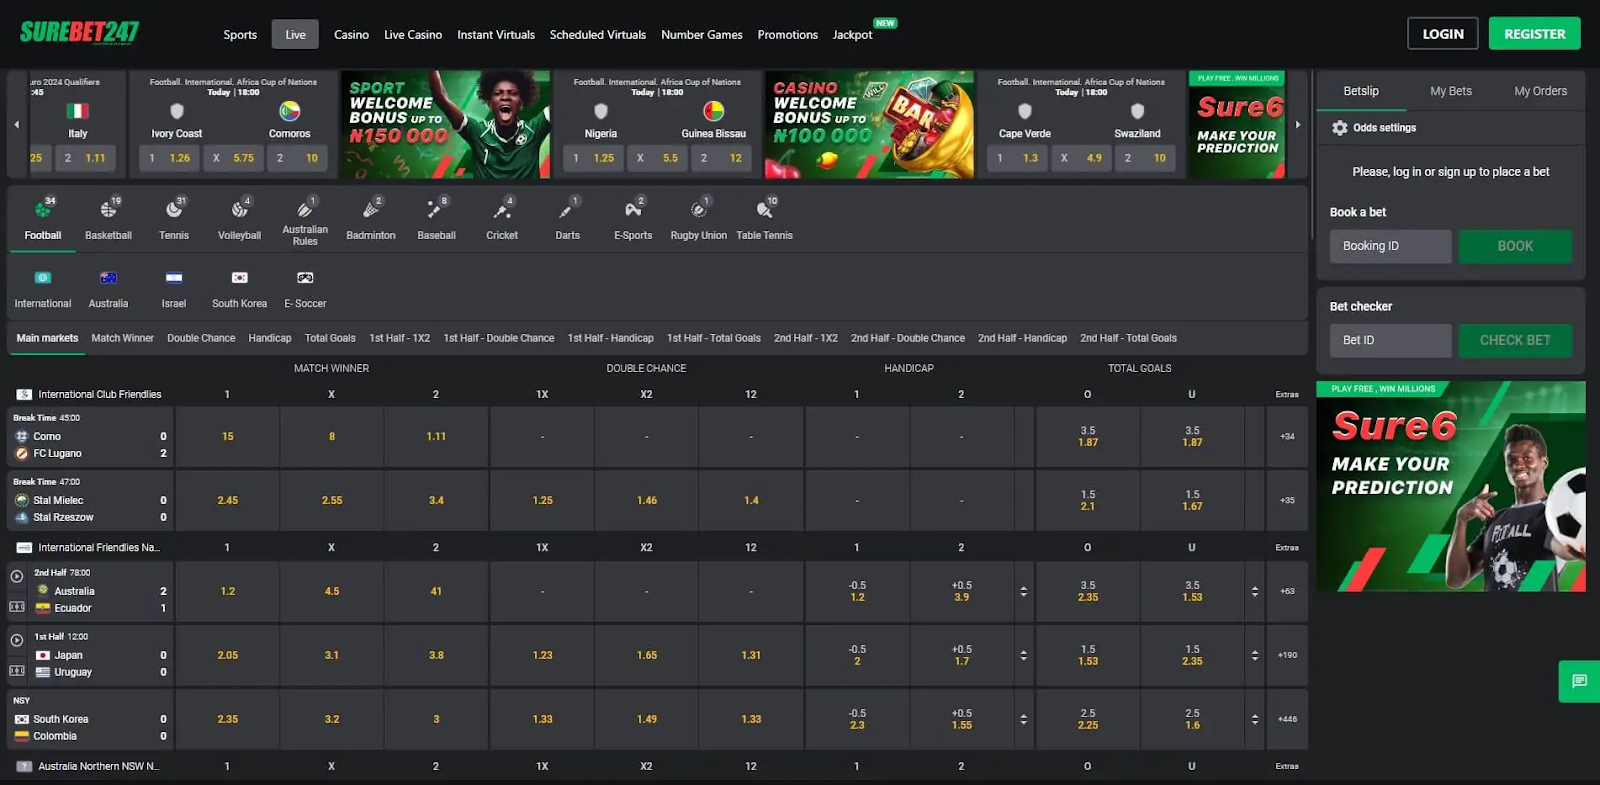Select 2nd Half - Total Goals tab
Viewport: 1600px width, 785px height.
[1128, 338]
